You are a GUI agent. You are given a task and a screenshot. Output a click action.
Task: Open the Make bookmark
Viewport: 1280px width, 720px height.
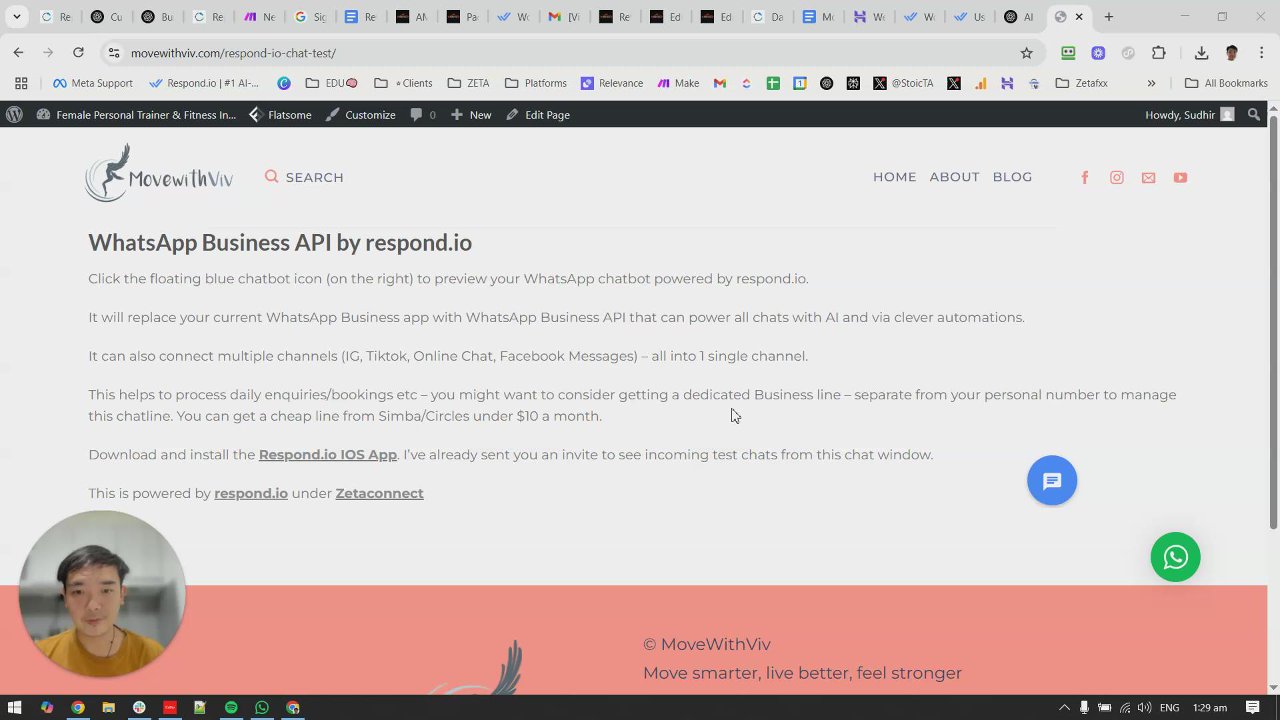678,83
